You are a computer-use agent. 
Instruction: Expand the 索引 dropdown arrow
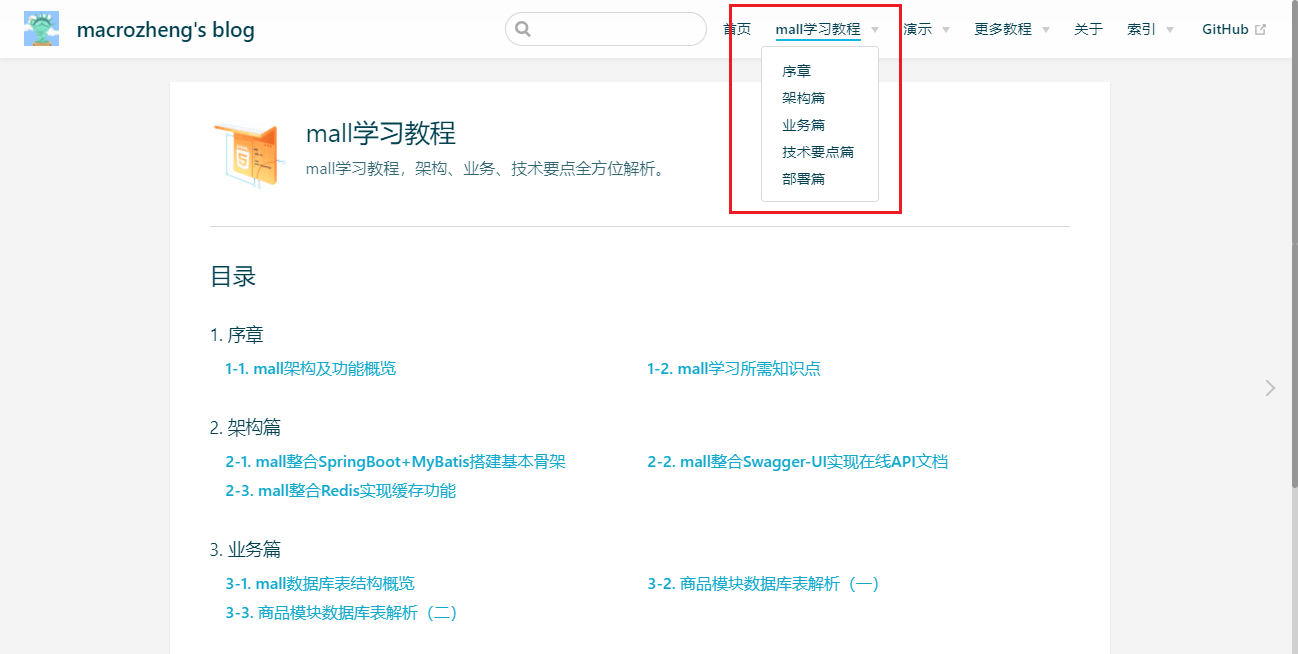pyautogui.click(x=1170, y=30)
